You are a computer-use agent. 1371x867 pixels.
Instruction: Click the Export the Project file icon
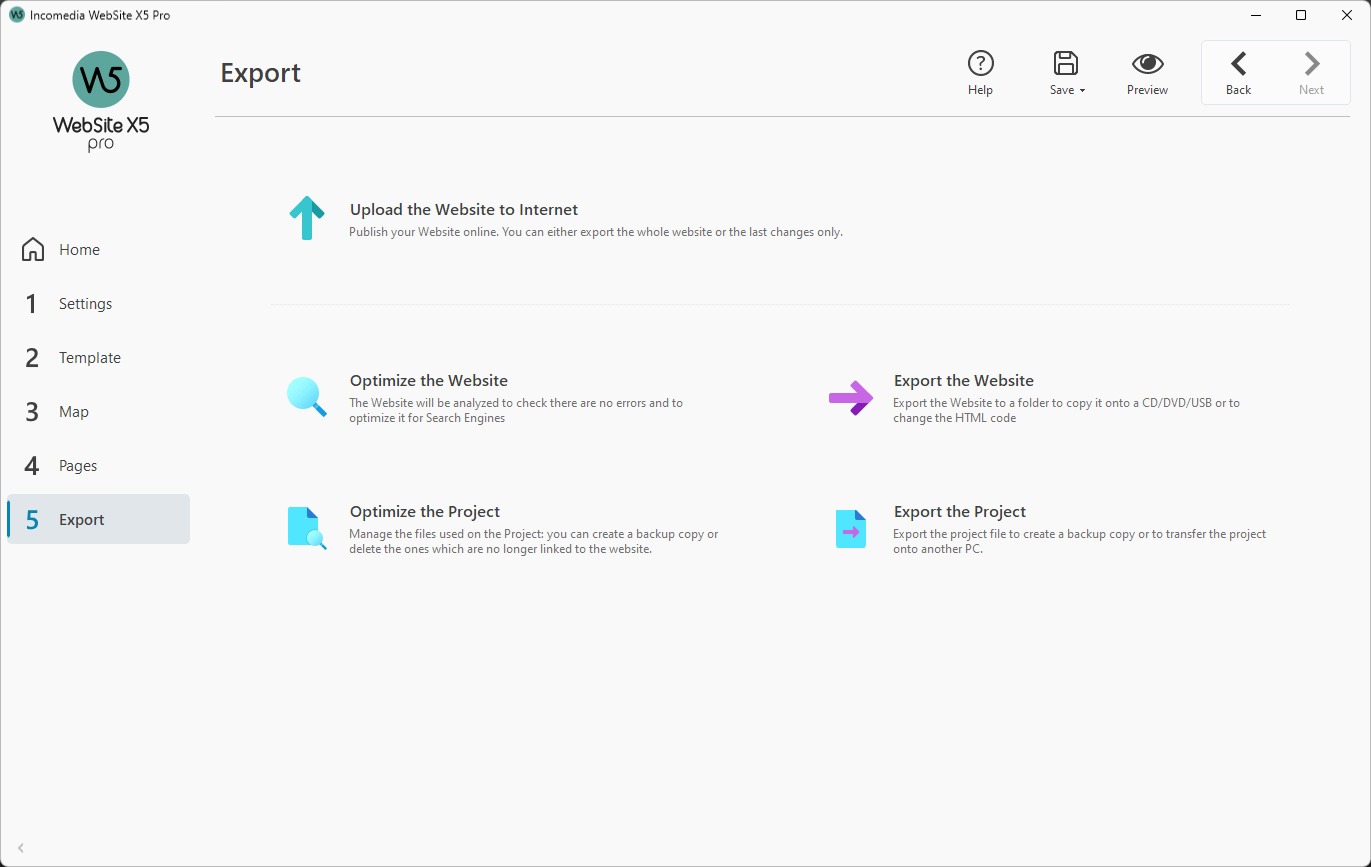click(x=850, y=528)
